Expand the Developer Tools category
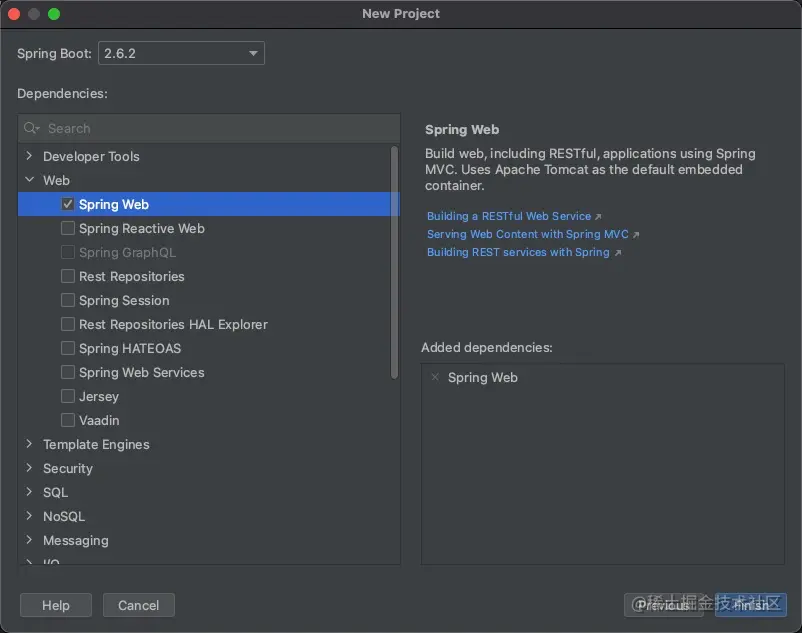The height and width of the screenshot is (633, 802). (30, 156)
